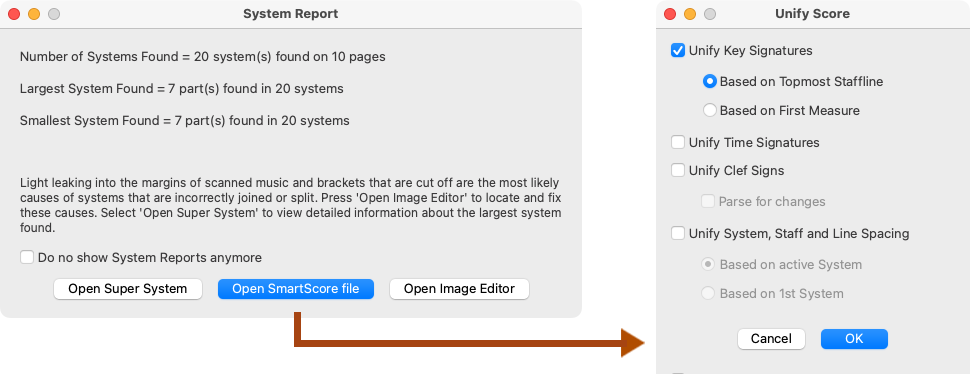Open the SmartScore file
Image resolution: width=970 pixels, height=374 pixels.
(296, 289)
